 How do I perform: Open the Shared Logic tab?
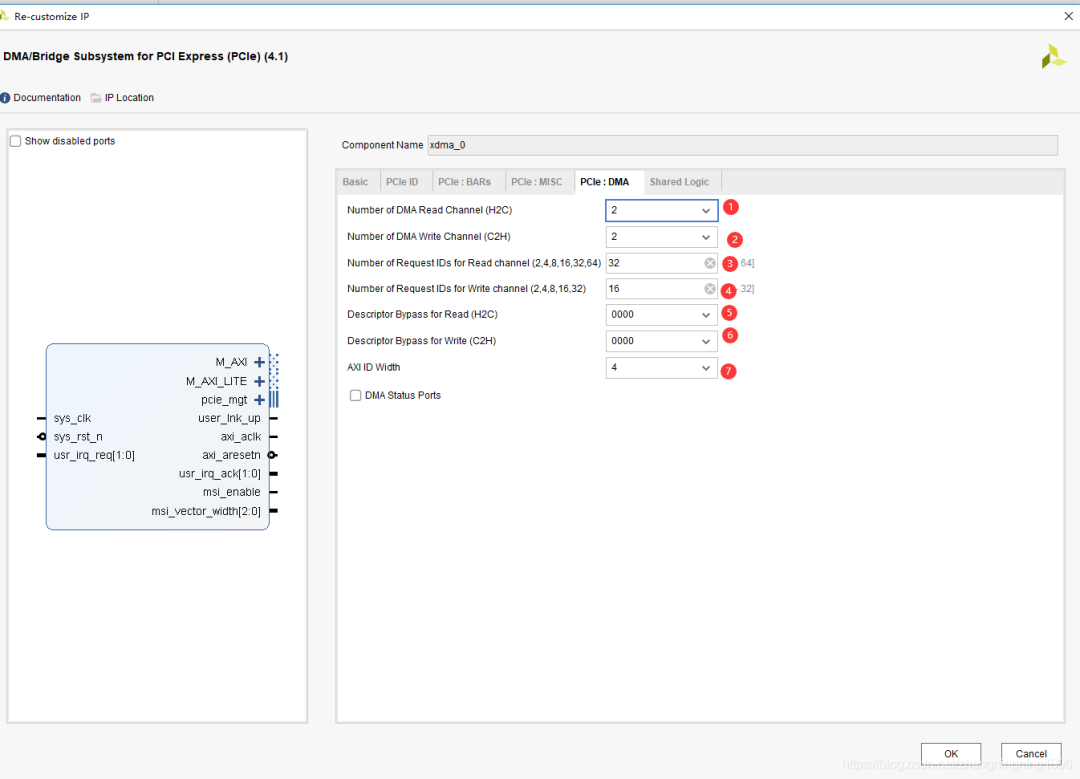click(x=679, y=182)
